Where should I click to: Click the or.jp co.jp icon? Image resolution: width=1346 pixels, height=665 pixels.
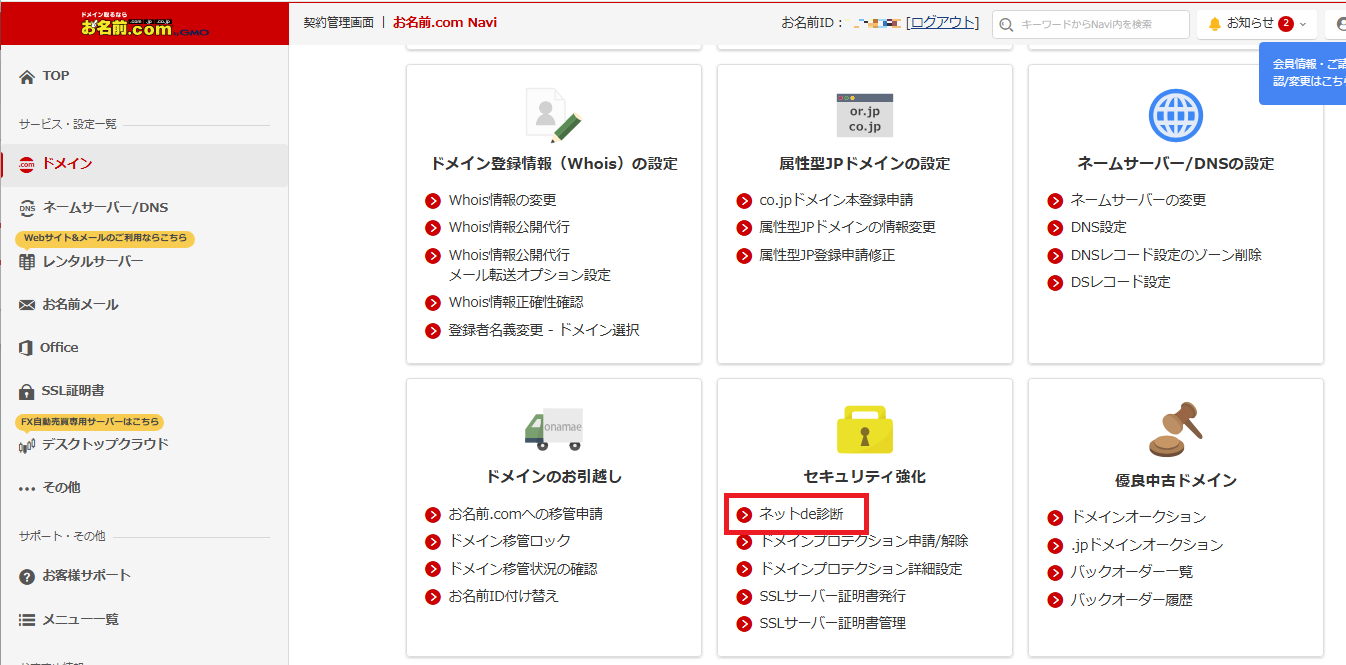click(x=865, y=115)
